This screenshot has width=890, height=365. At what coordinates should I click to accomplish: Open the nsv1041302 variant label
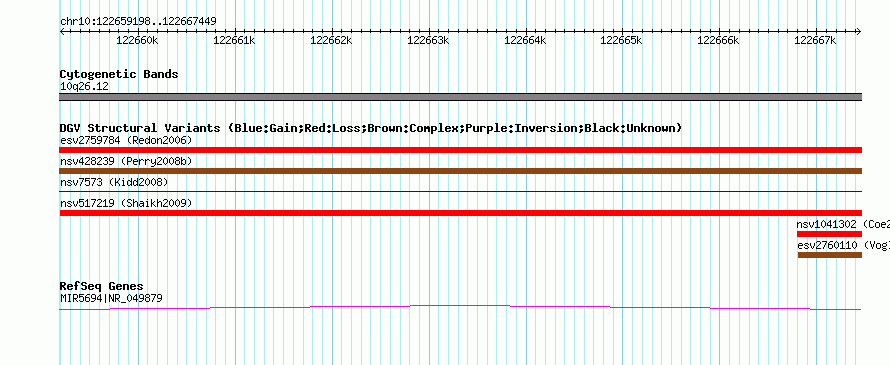click(x=843, y=224)
